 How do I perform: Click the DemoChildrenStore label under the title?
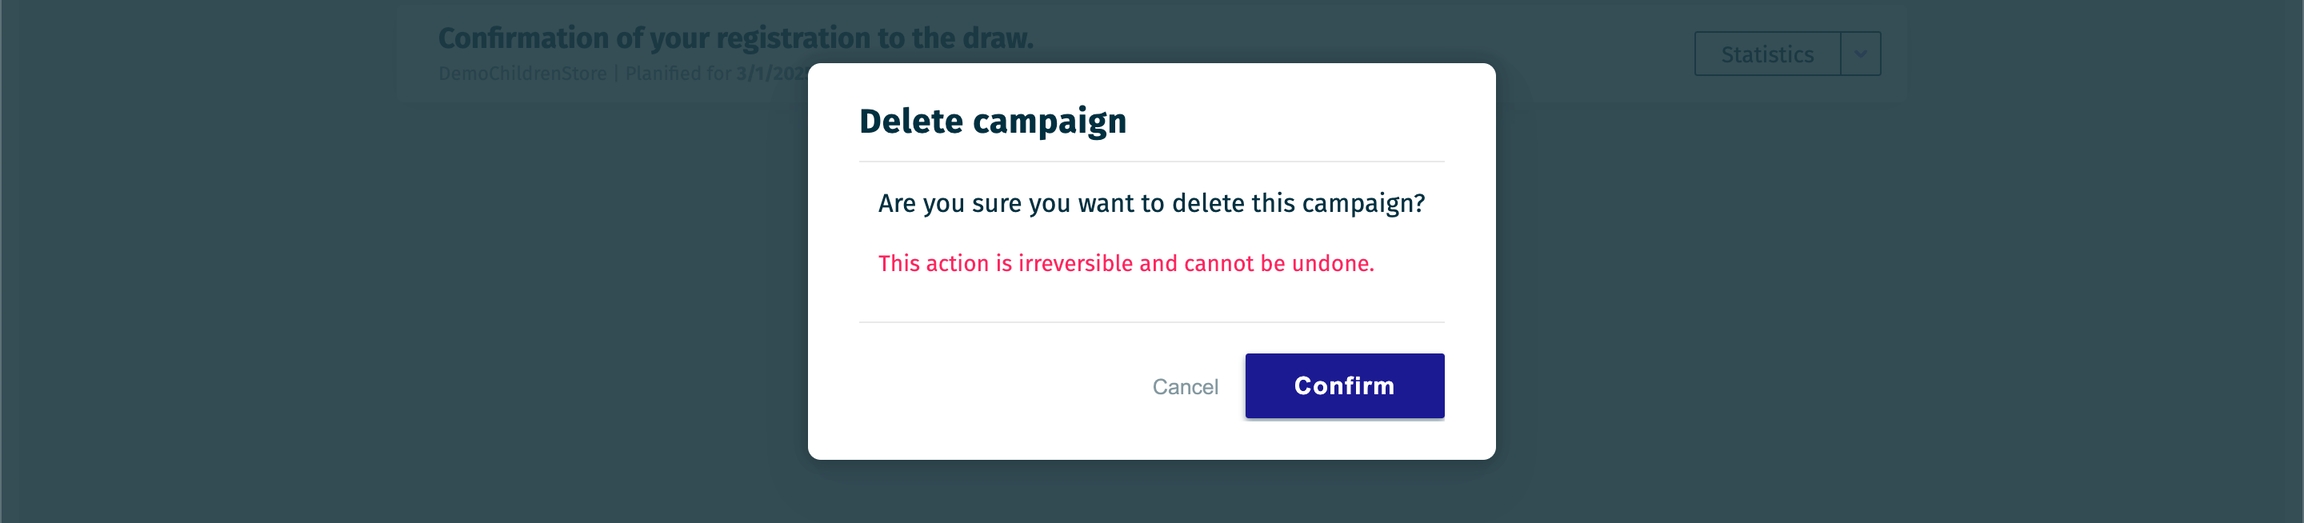(522, 74)
